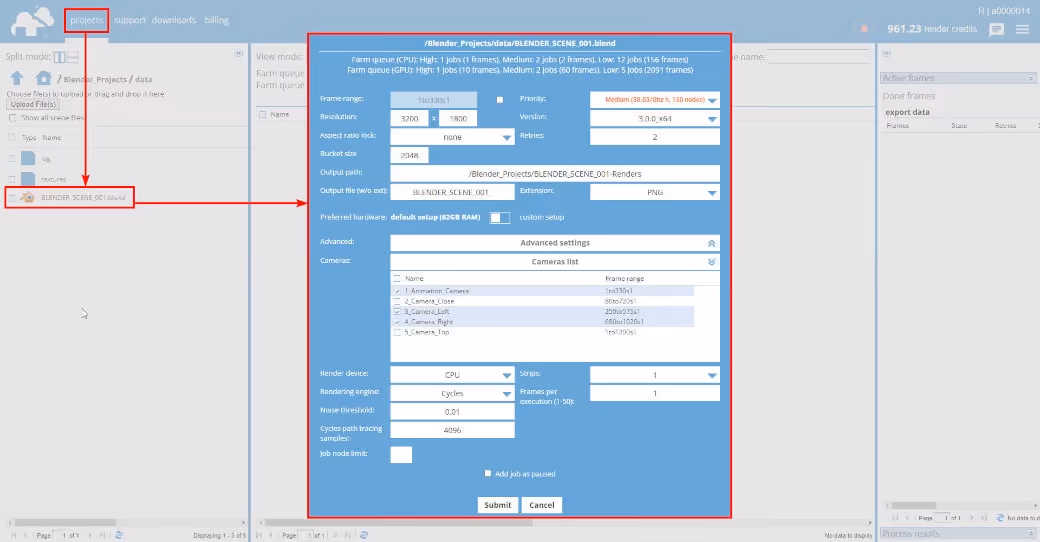Open the support tab
This screenshot has width=1040, height=542.
(x=130, y=20)
